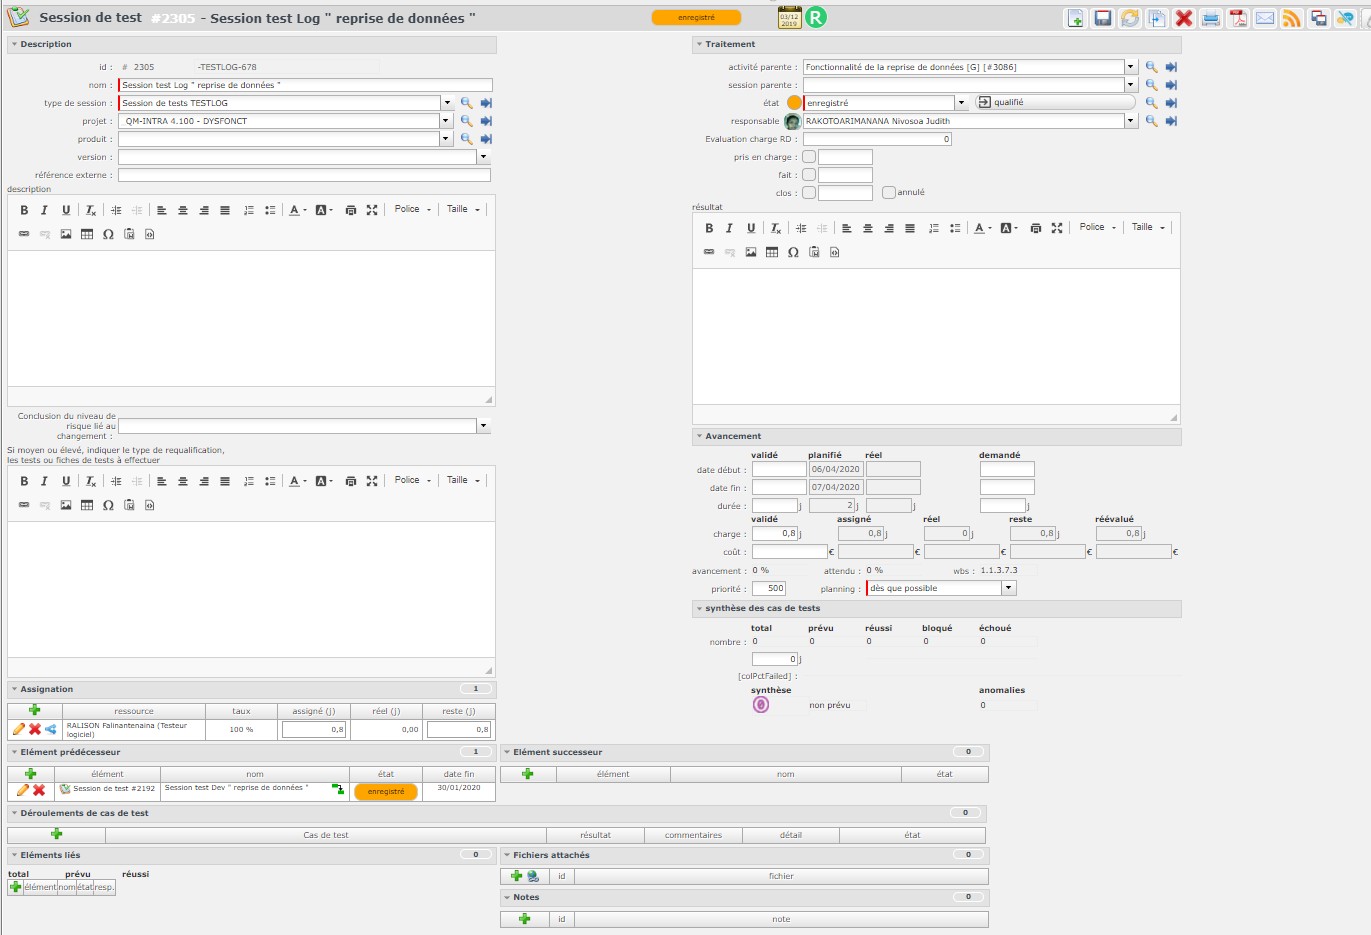Tick the 'annulé' checkbox
The width and height of the screenshot is (1371, 935).
coord(888,193)
